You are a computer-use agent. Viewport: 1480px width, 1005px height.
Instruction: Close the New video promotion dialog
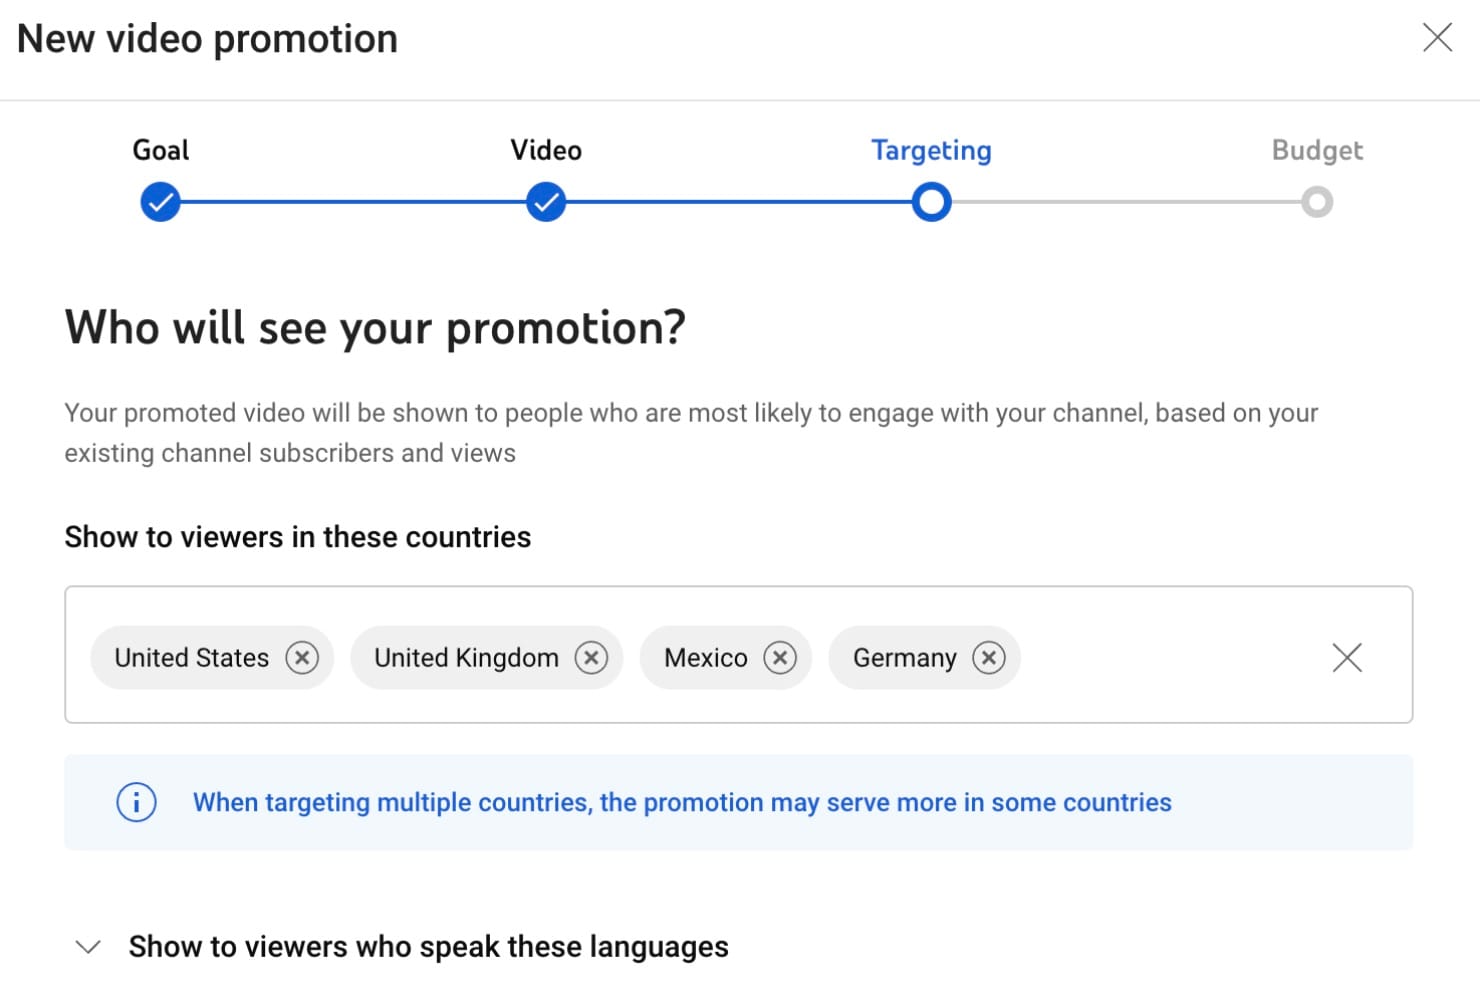point(1437,37)
